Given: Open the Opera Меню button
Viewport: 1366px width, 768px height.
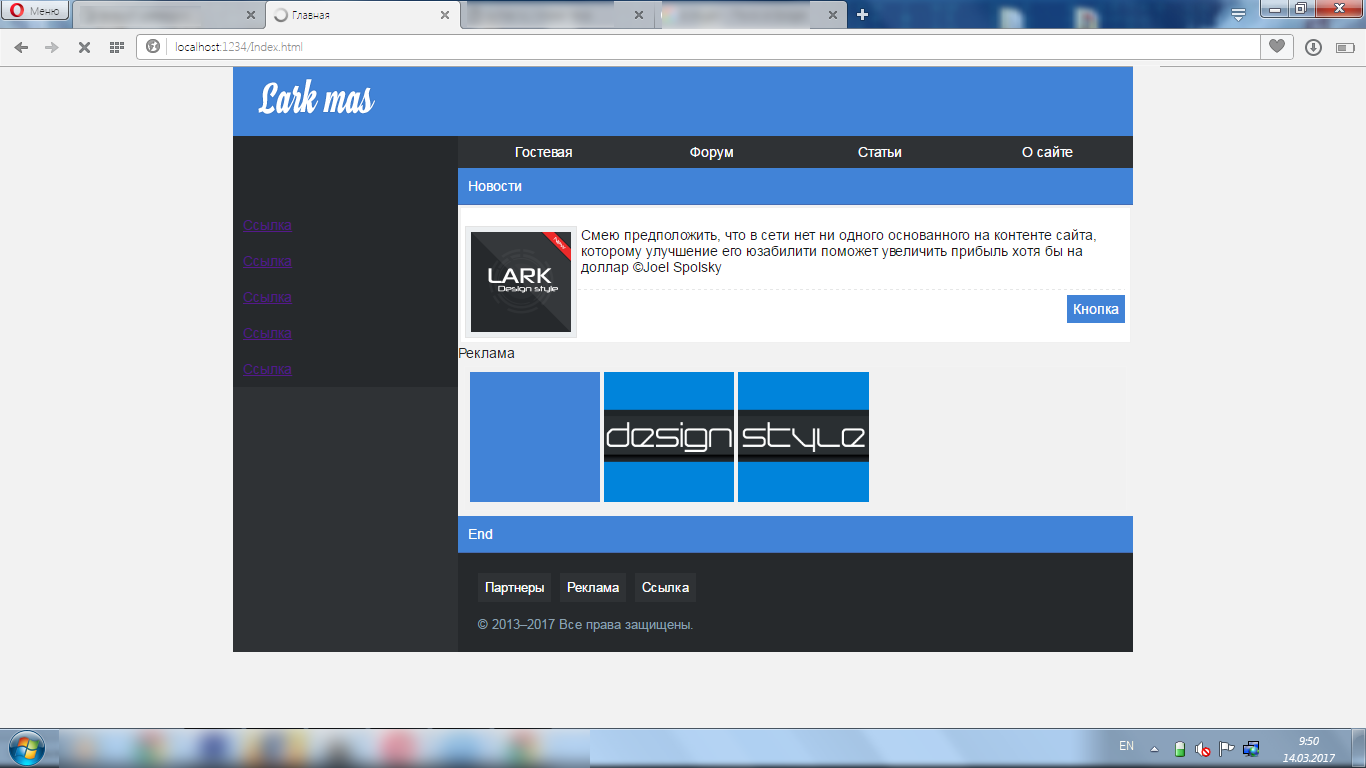Looking at the screenshot, I should click(35, 11).
